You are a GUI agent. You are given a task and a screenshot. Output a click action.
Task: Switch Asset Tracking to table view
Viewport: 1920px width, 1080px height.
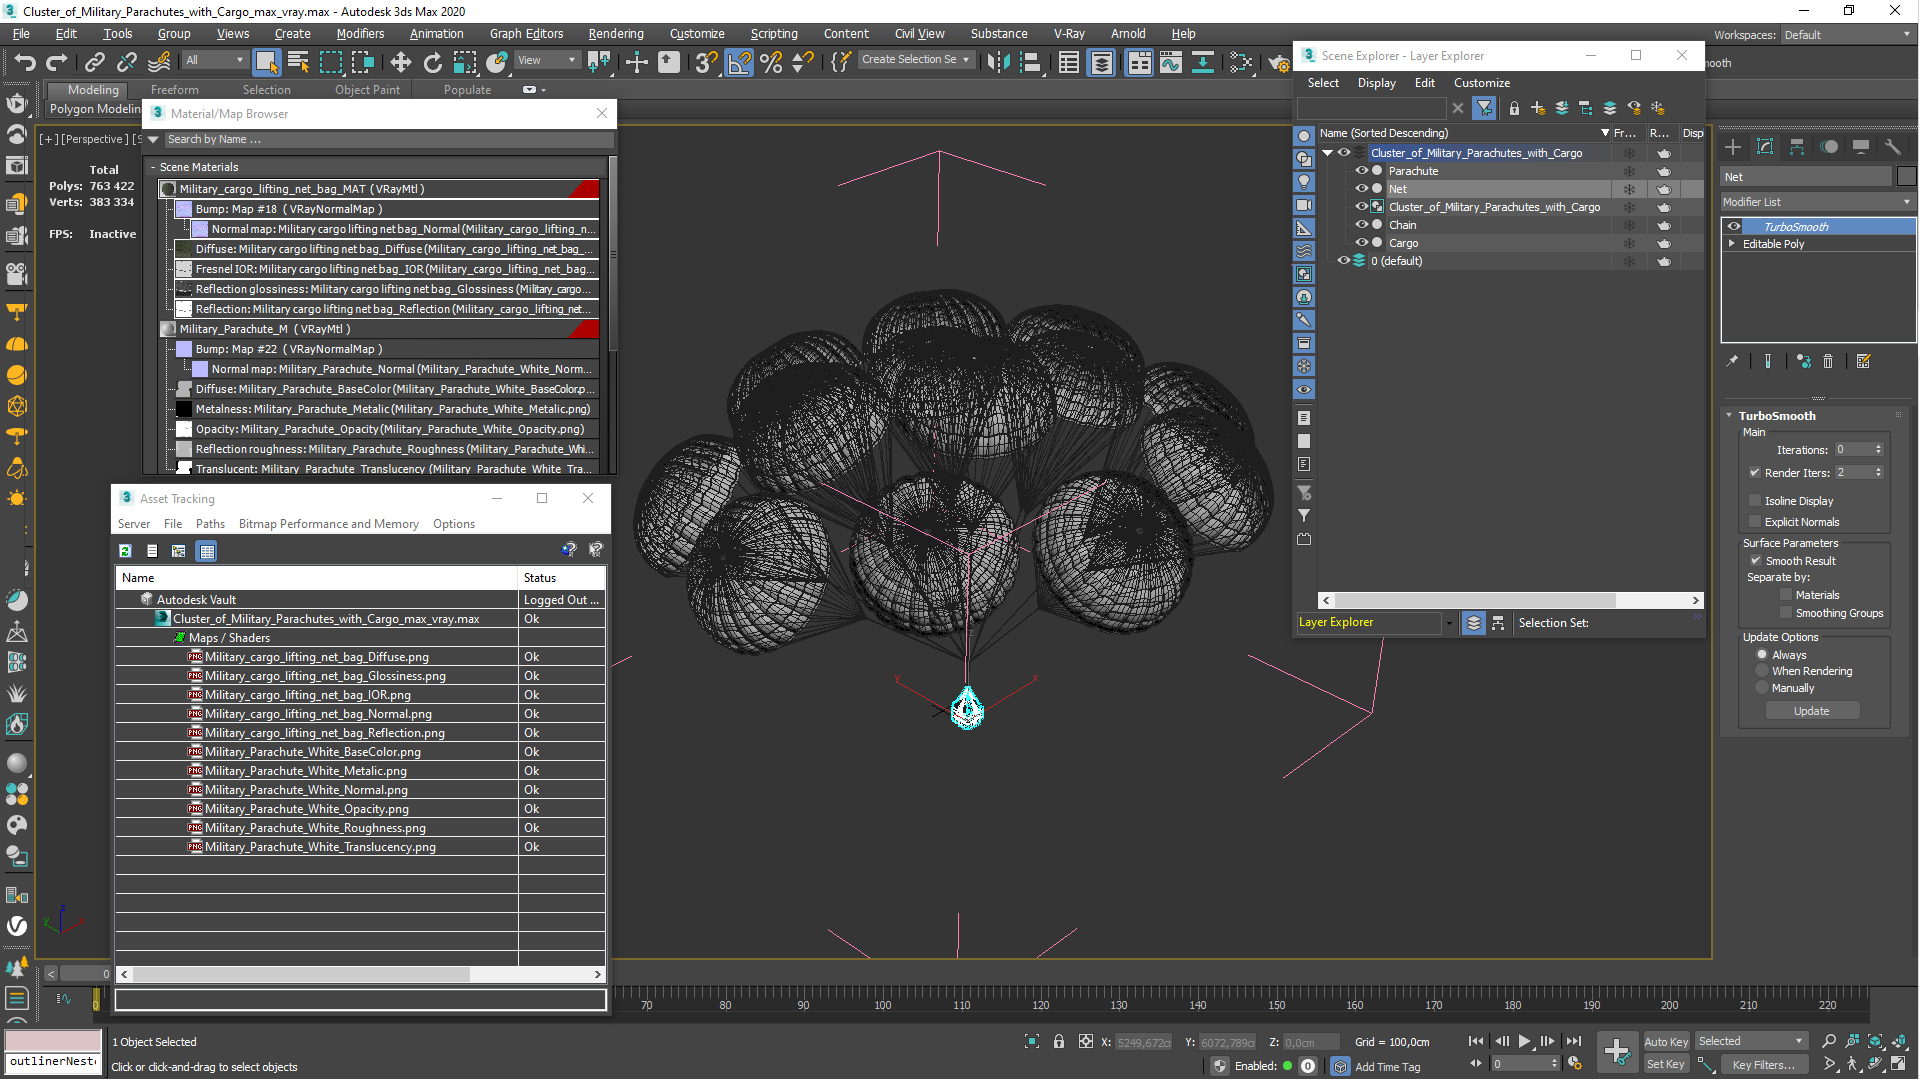click(x=207, y=551)
